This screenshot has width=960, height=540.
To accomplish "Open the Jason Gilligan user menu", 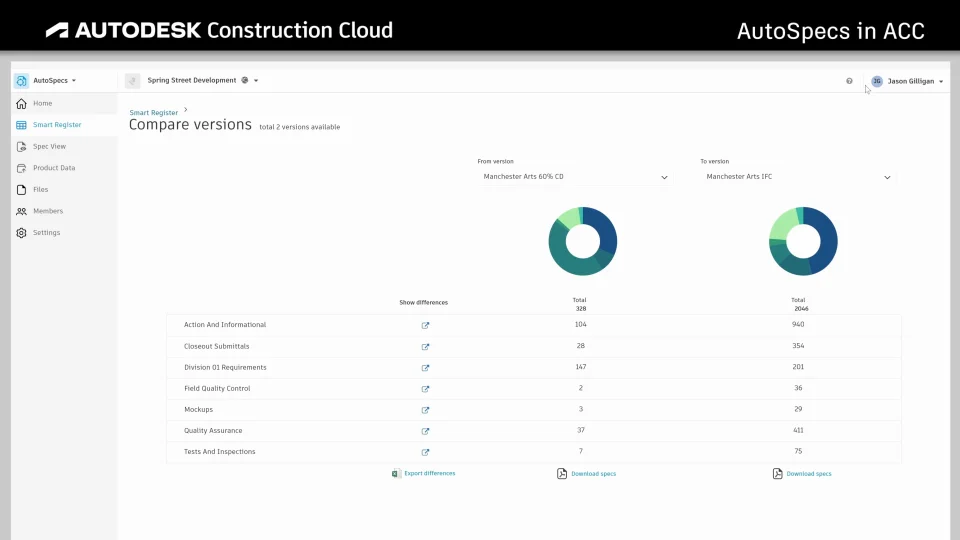I will 908,81.
